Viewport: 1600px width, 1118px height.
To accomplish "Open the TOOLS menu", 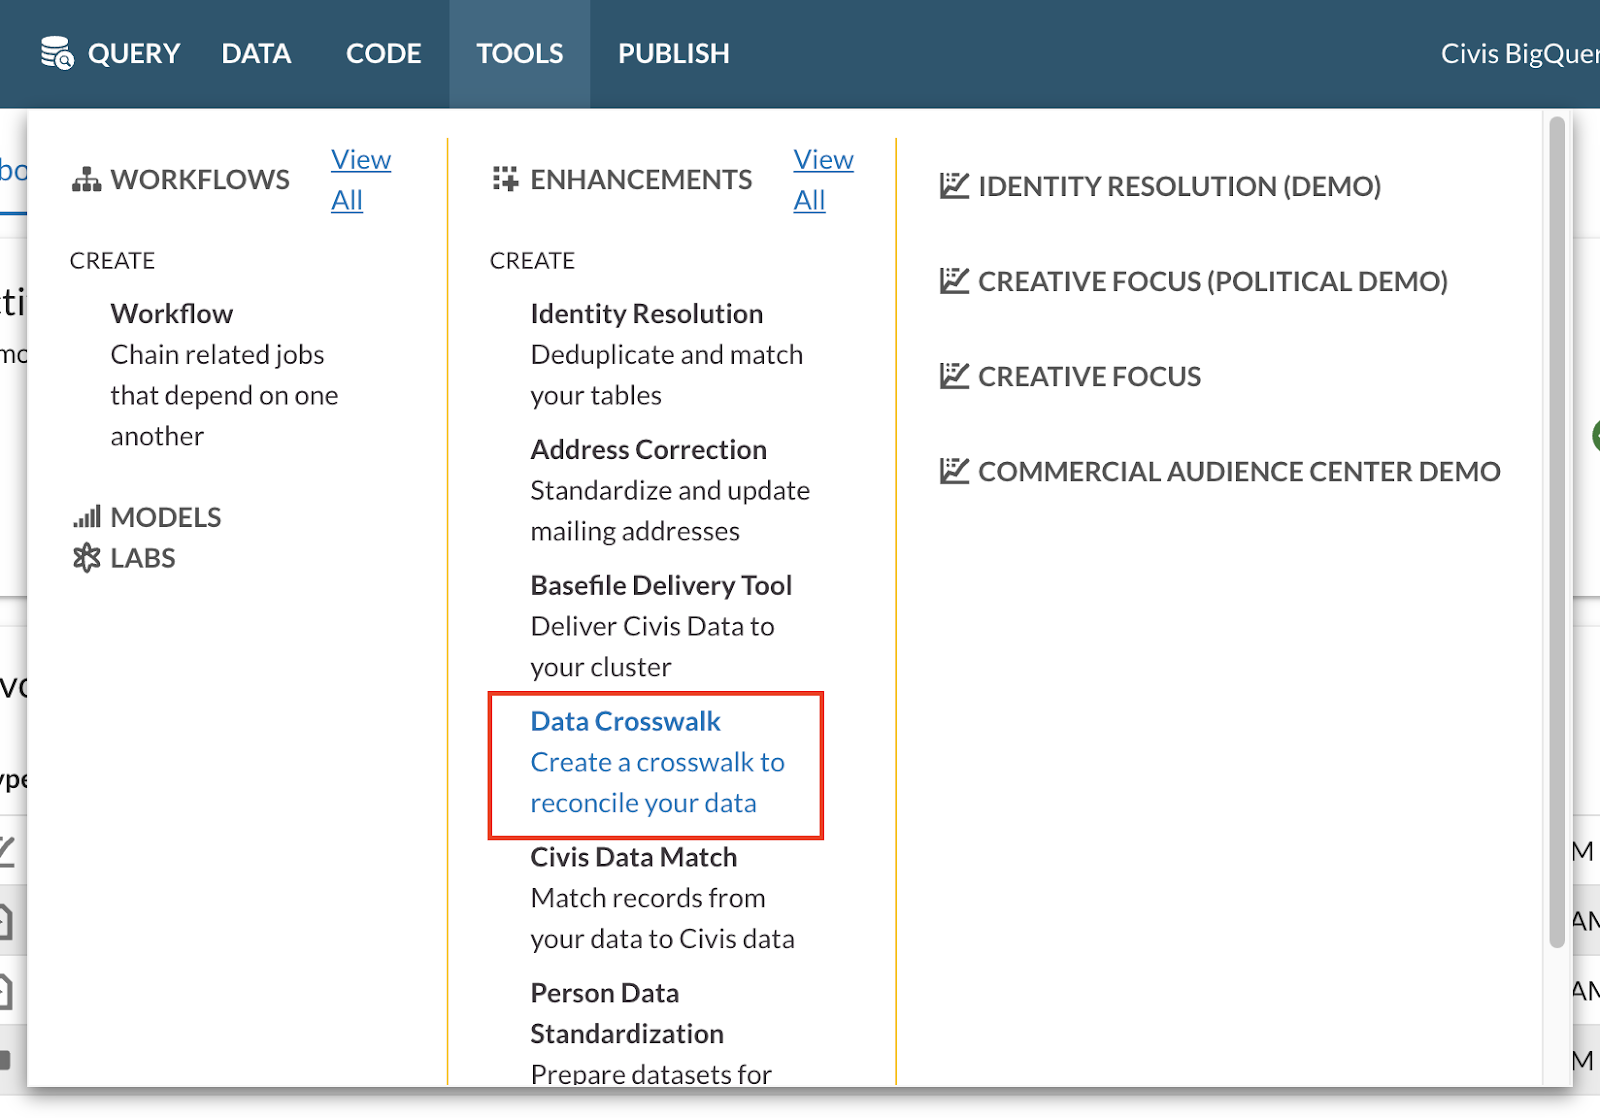I will (520, 54).
